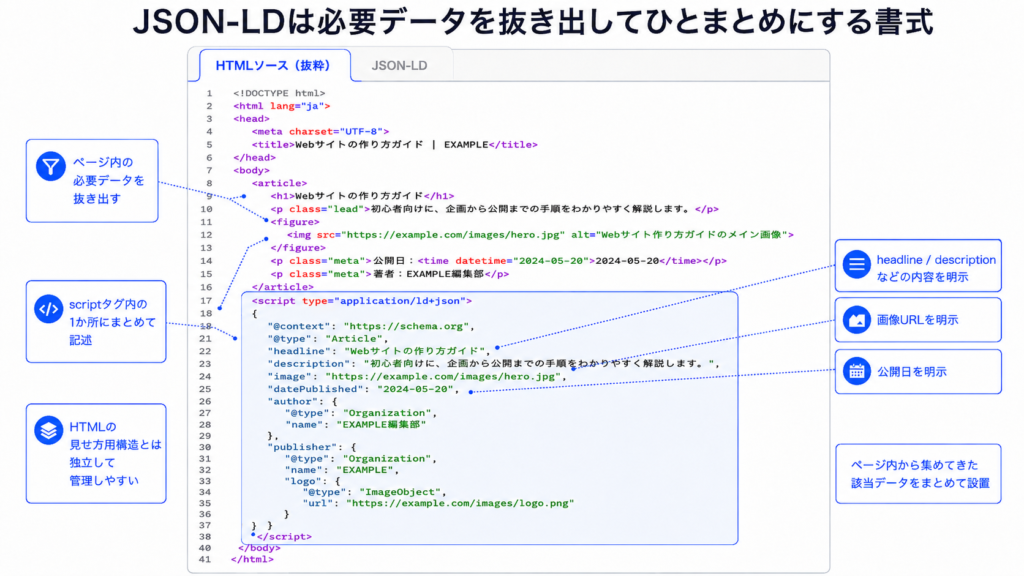
Task: Click the <title> line of the source
Action: pyautogui.click(x=394, y=144)
